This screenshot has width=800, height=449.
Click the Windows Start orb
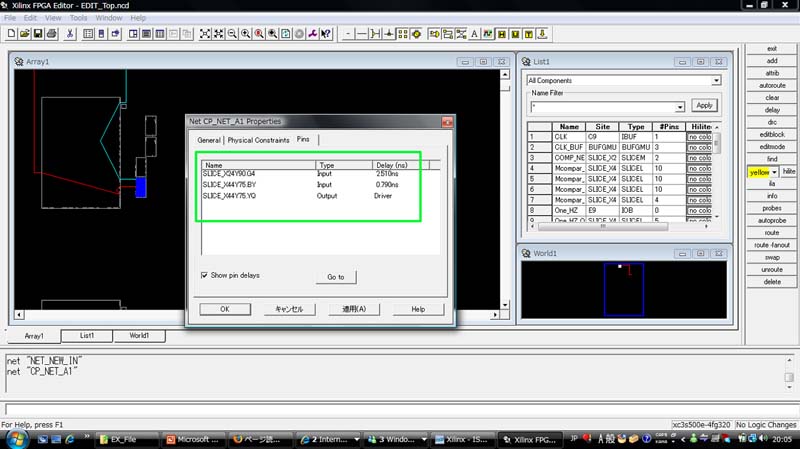click(x=16, y=438)
